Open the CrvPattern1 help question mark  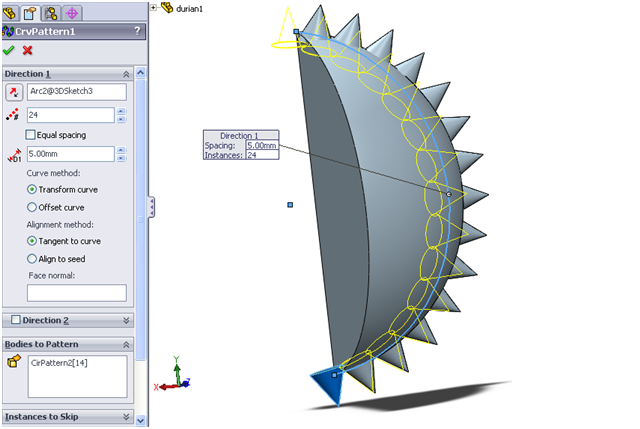pos(138,31)
